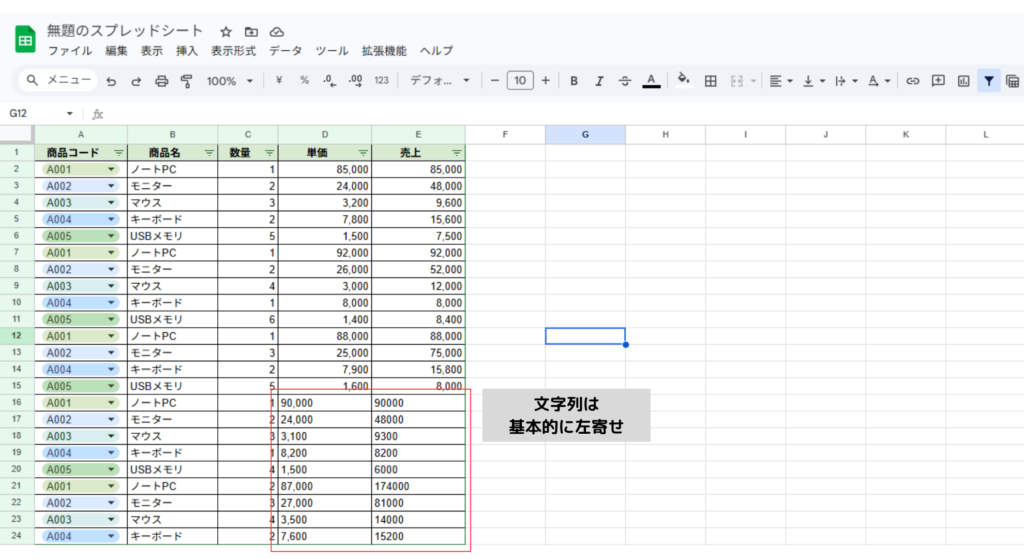Toggle italic text formatting
Image resolution: width=1024 pixels, height=559 pixels.
click(x=599, y=81)
